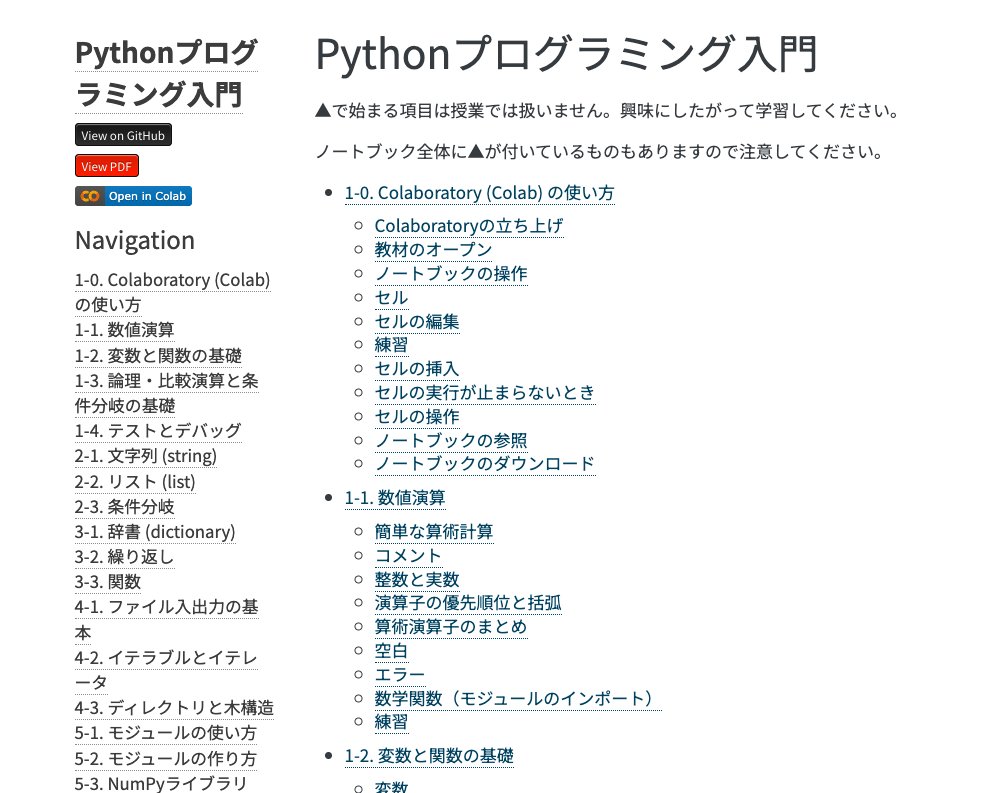Open sidebar title Pythonプログラミング入門 link
The height and width of the screenshot is (793, 1006).
166,73
